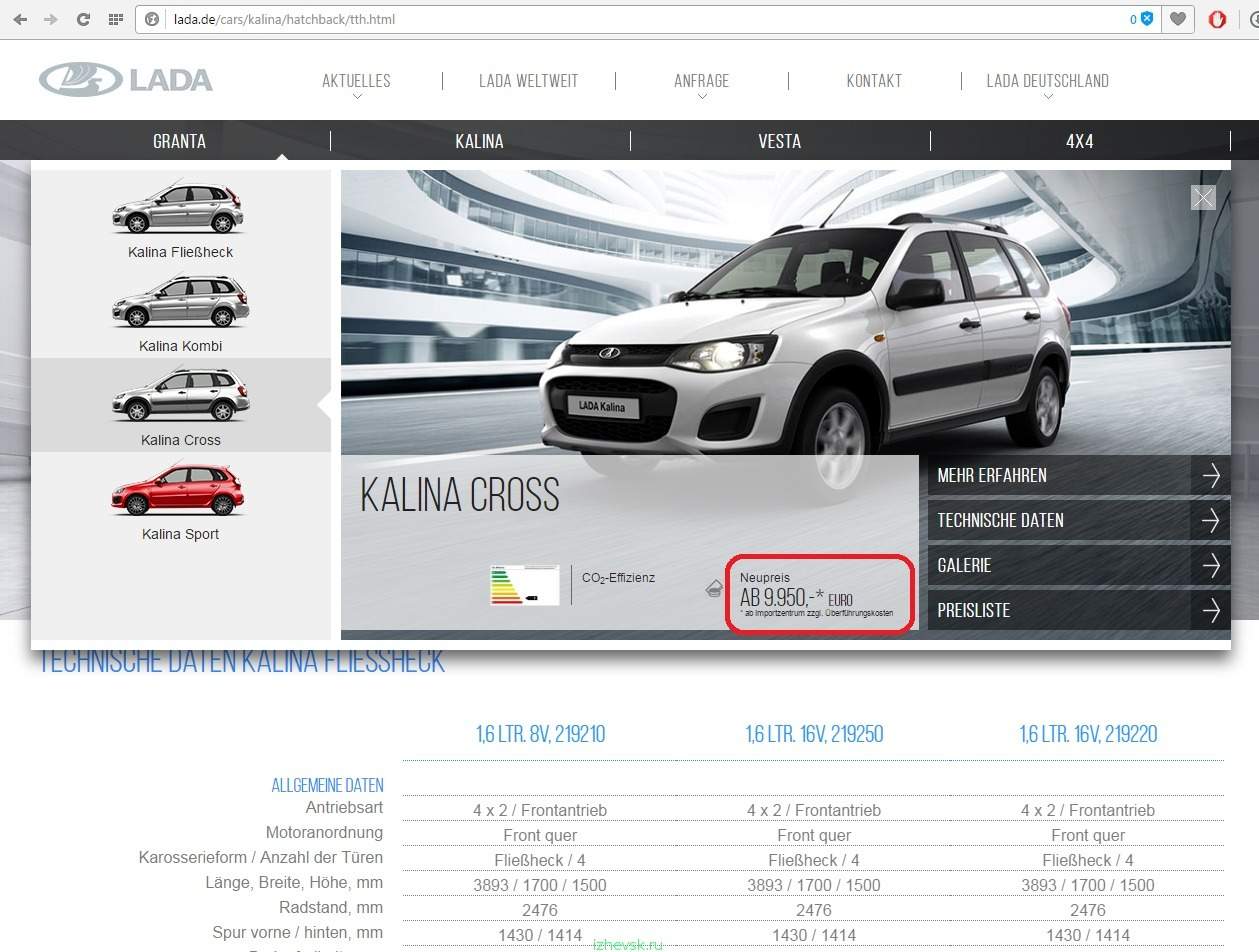Click the Allgemeine Daten section label
The image size is (1259, 952).
[327, 786]
